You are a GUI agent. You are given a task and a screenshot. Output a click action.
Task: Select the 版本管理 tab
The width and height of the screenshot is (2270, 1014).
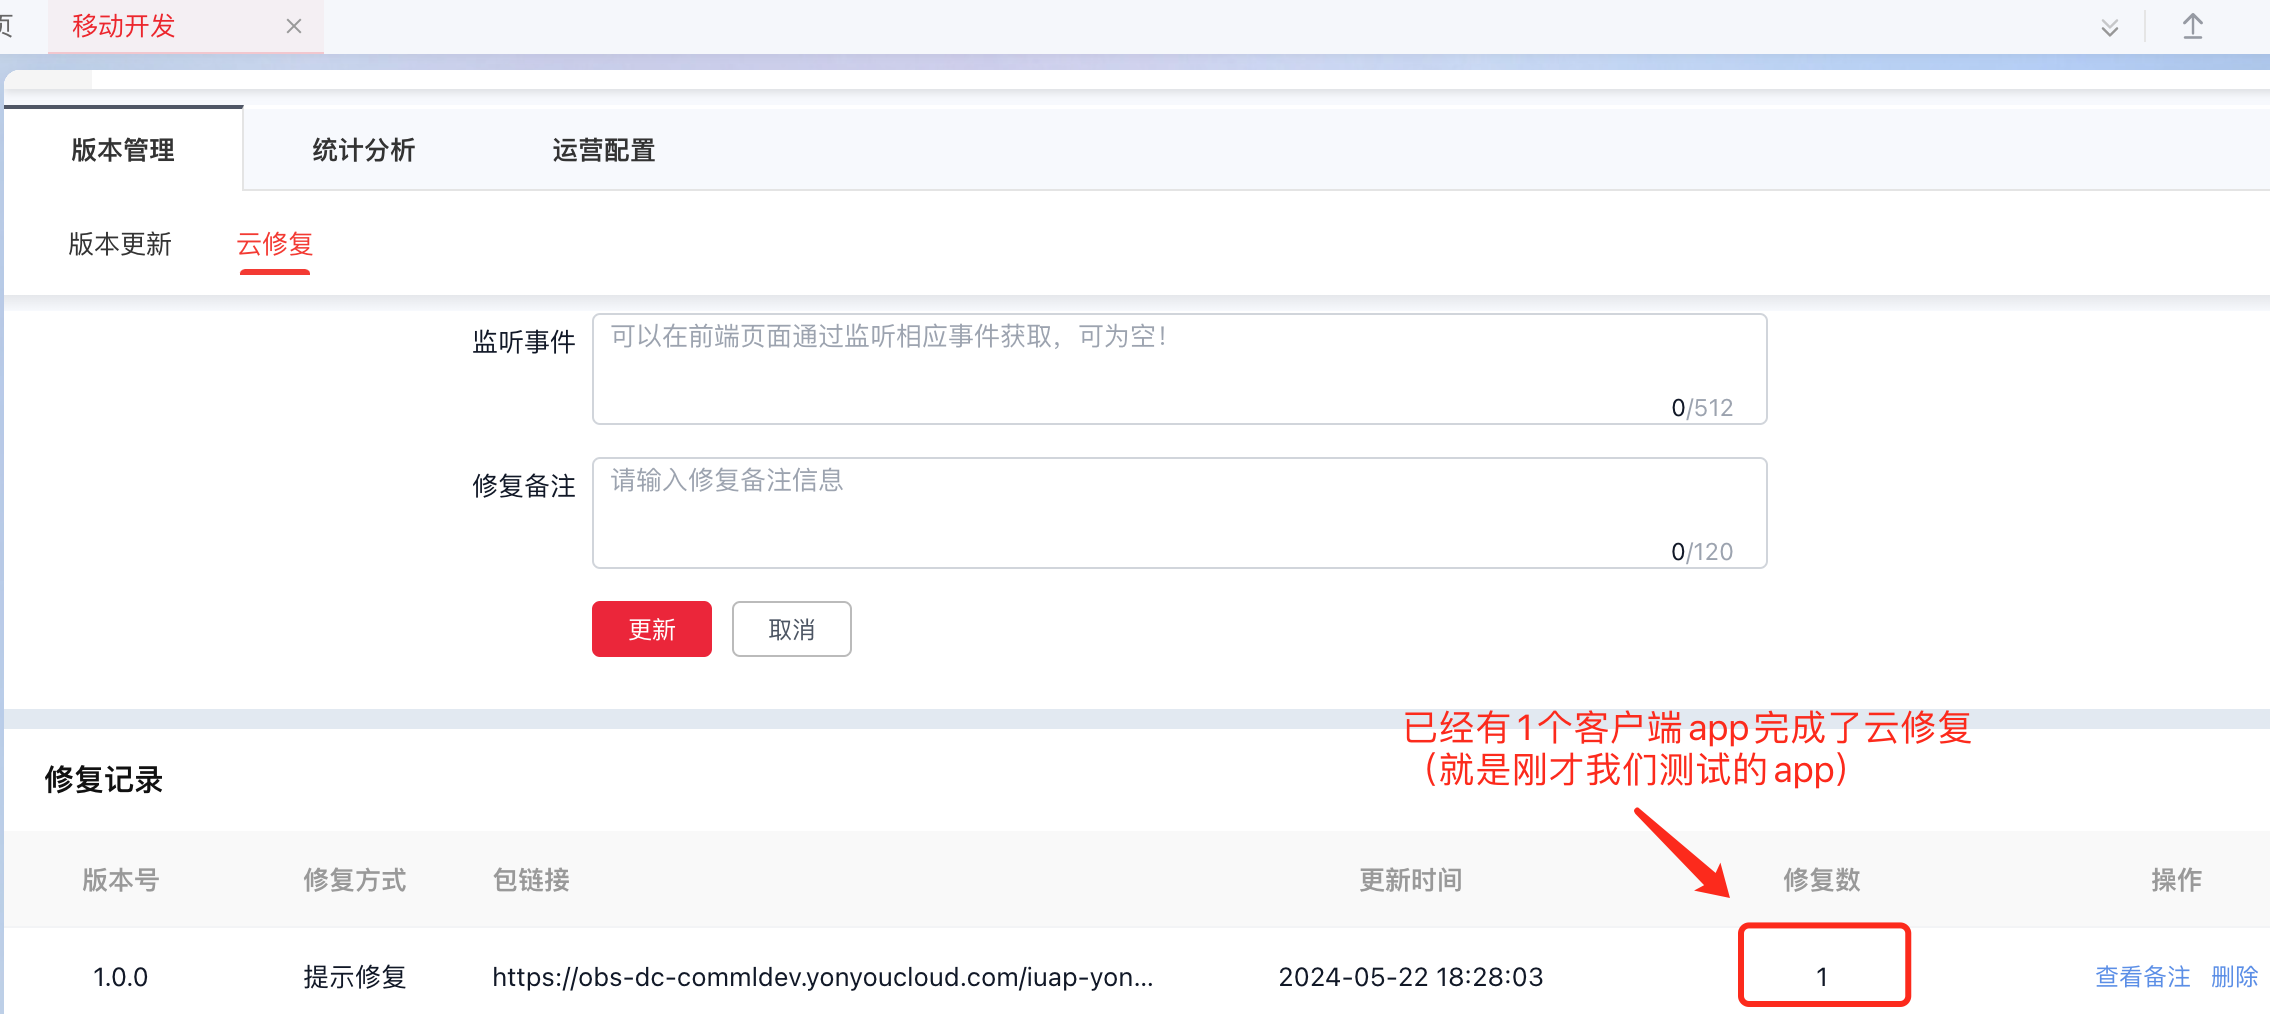[x=121, y=150]
